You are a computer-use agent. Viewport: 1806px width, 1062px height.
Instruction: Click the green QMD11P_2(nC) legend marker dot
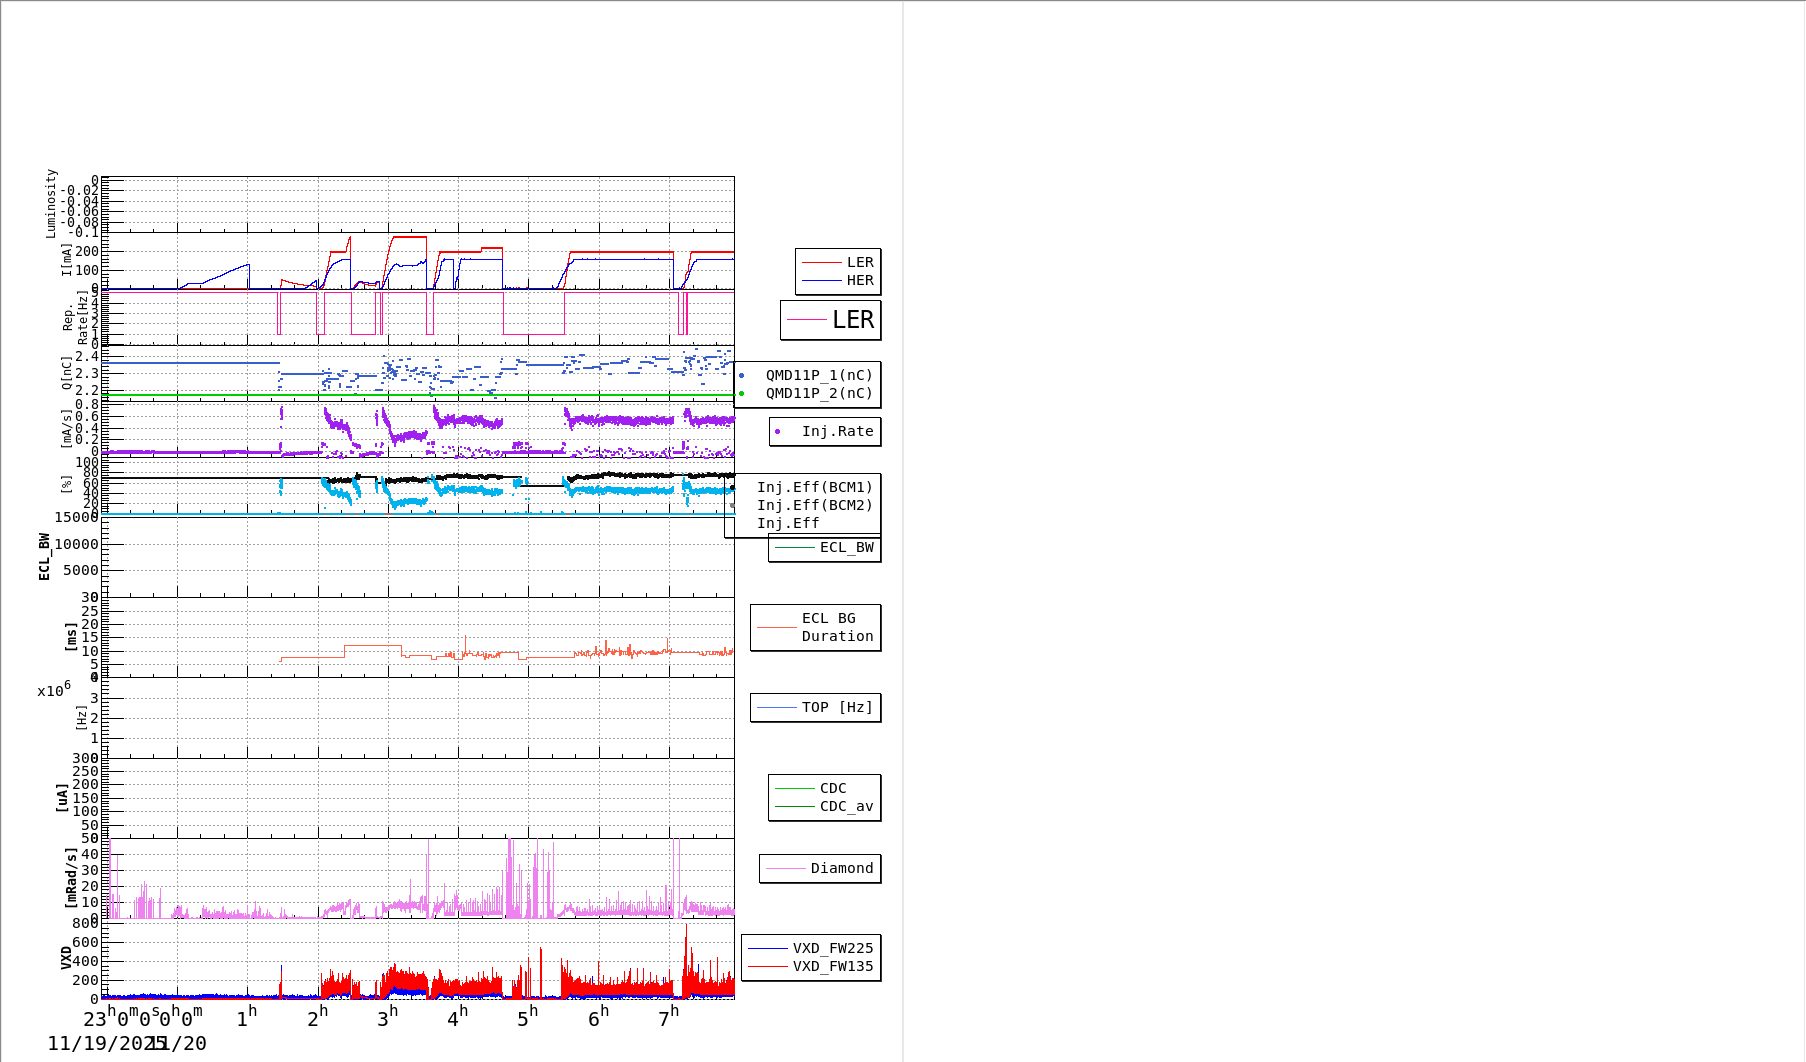(741, 394)
